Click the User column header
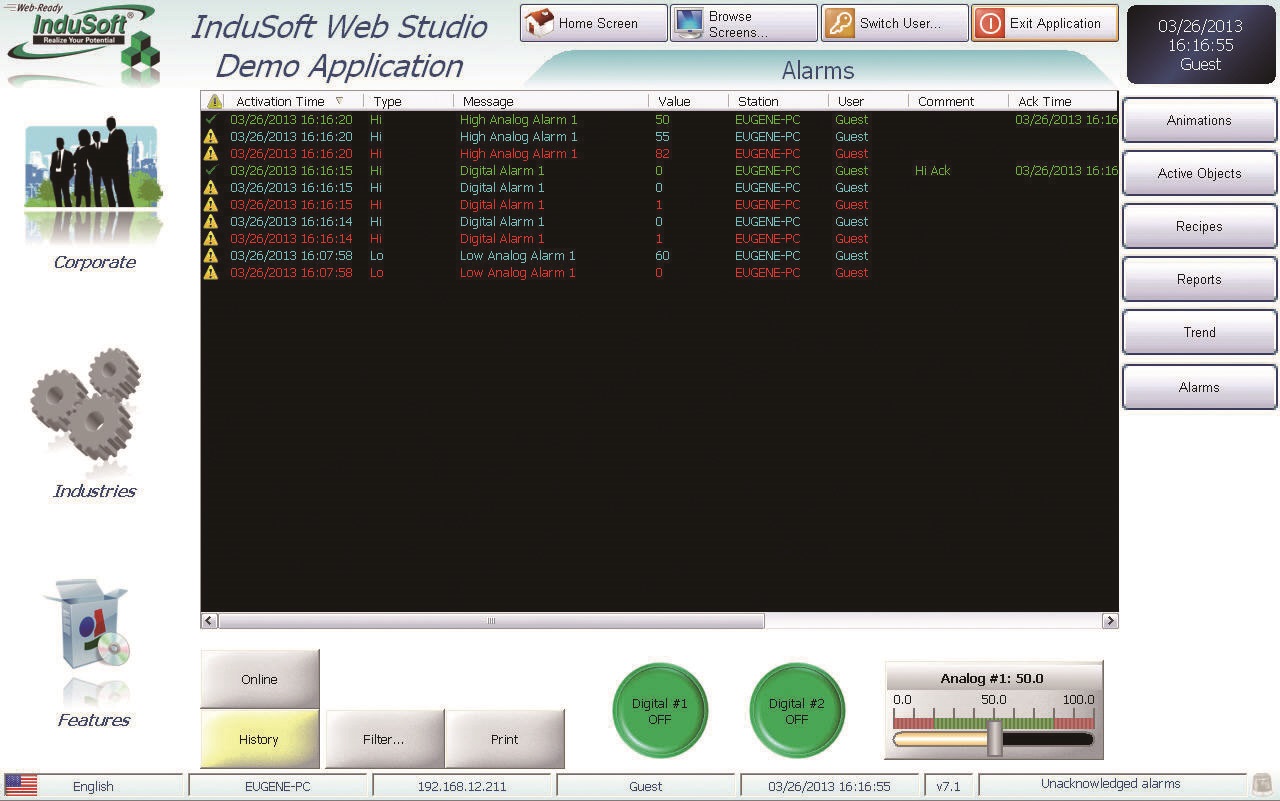Image resolution: width=1280 pixels, height=801 pixels. coord(868,101)
